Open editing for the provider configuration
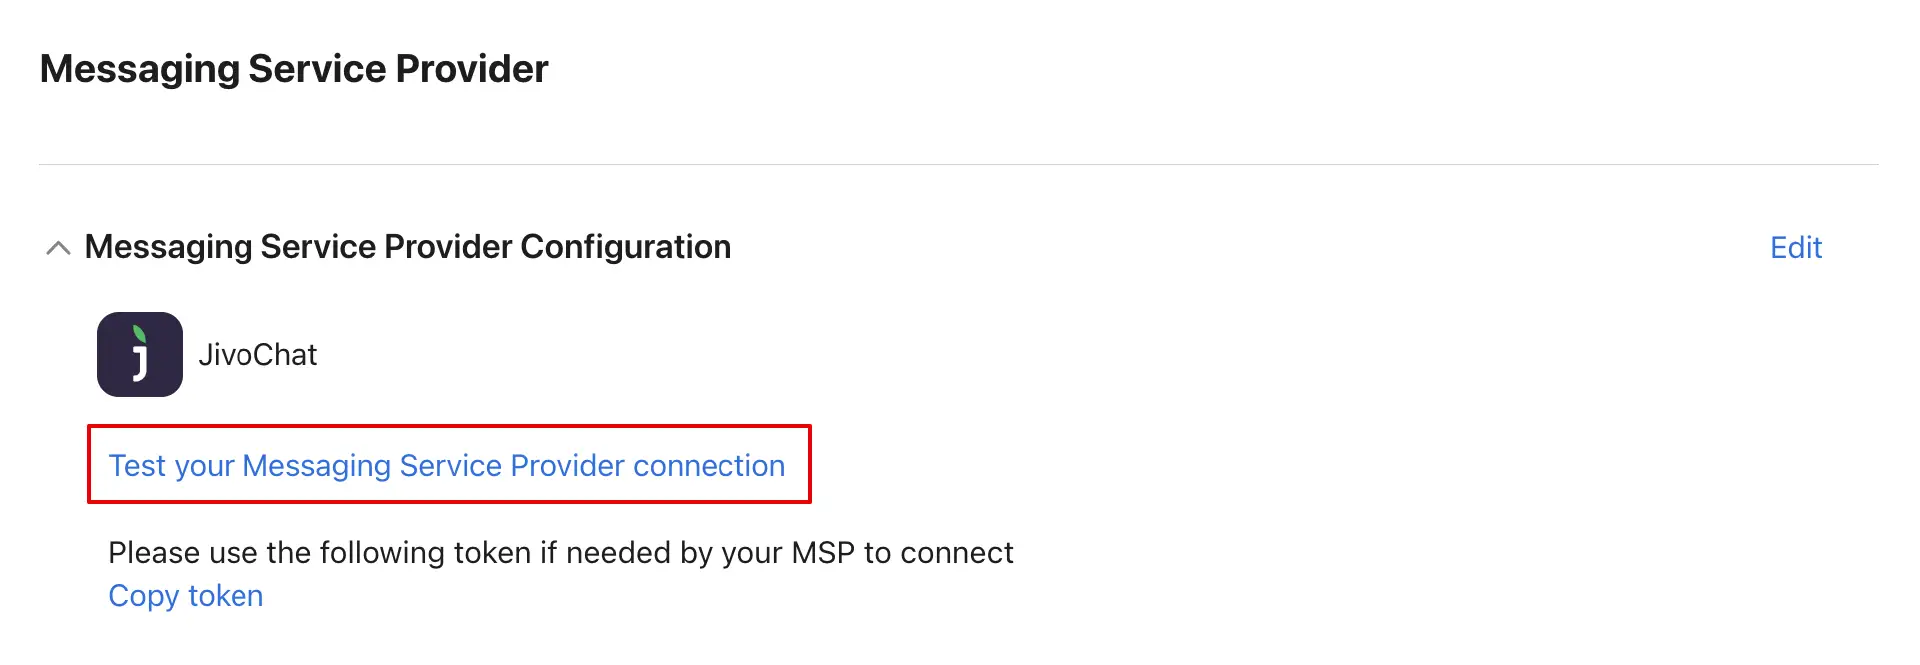This screenshot has height=665, width=1920. click(x=1795, y=248)
